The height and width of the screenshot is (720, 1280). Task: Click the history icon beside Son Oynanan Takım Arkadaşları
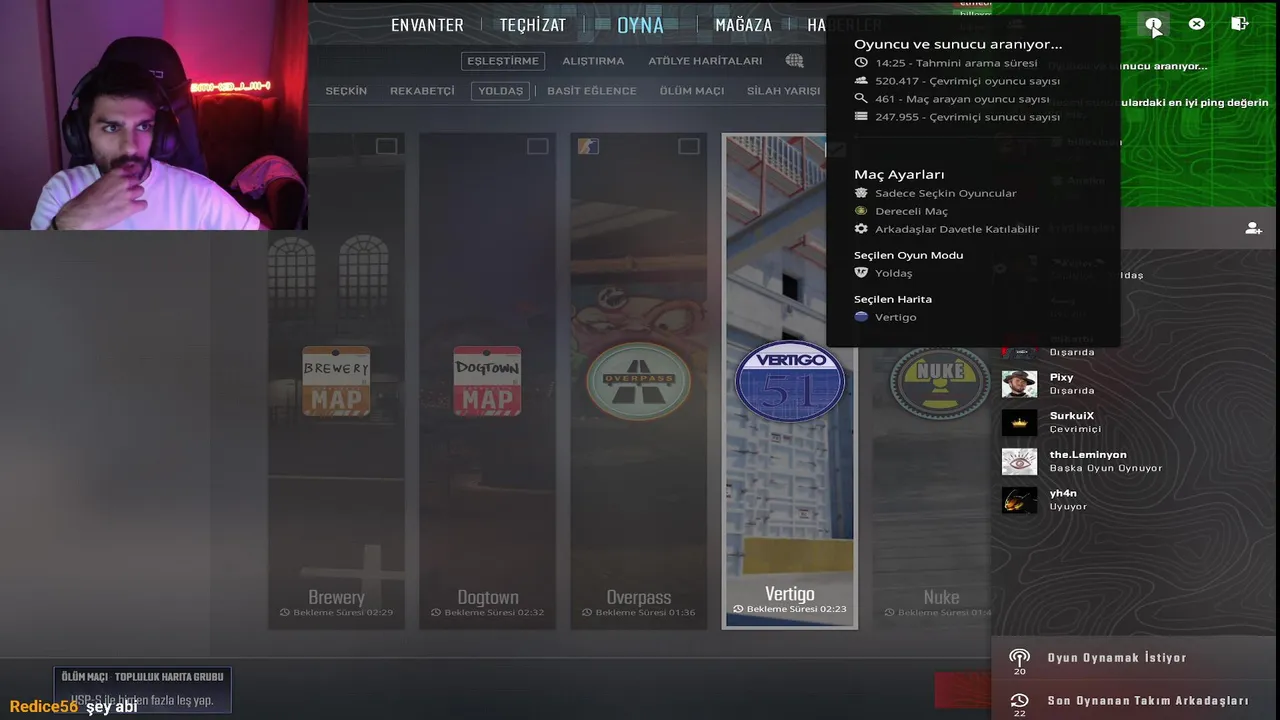tap(1019, 700)
